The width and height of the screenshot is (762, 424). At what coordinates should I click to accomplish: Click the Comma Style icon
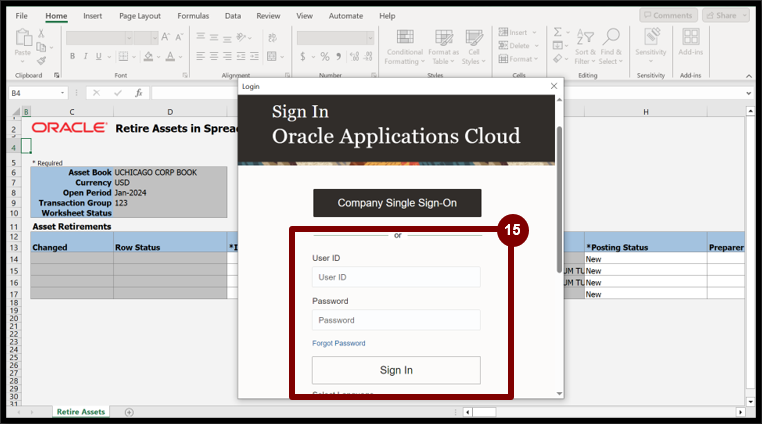pos(339,56)
